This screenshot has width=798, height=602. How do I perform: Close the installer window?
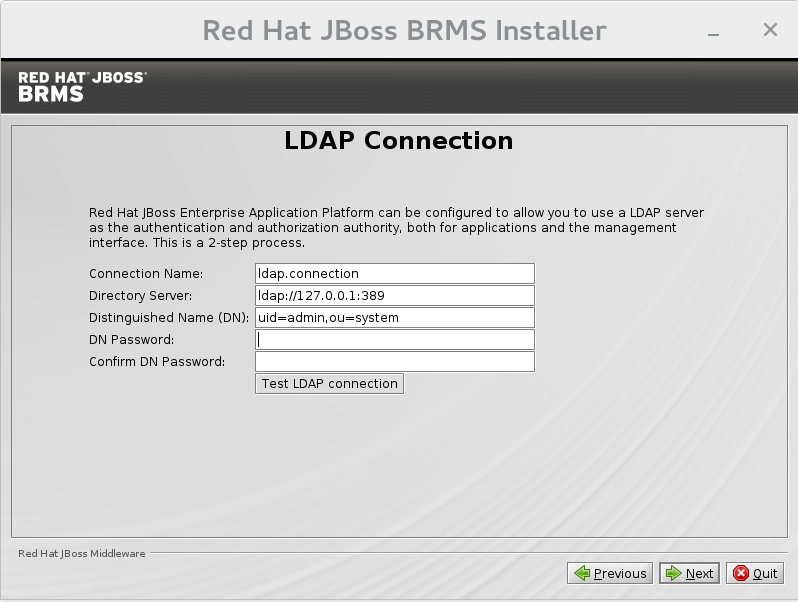click(x=771, y=30)
